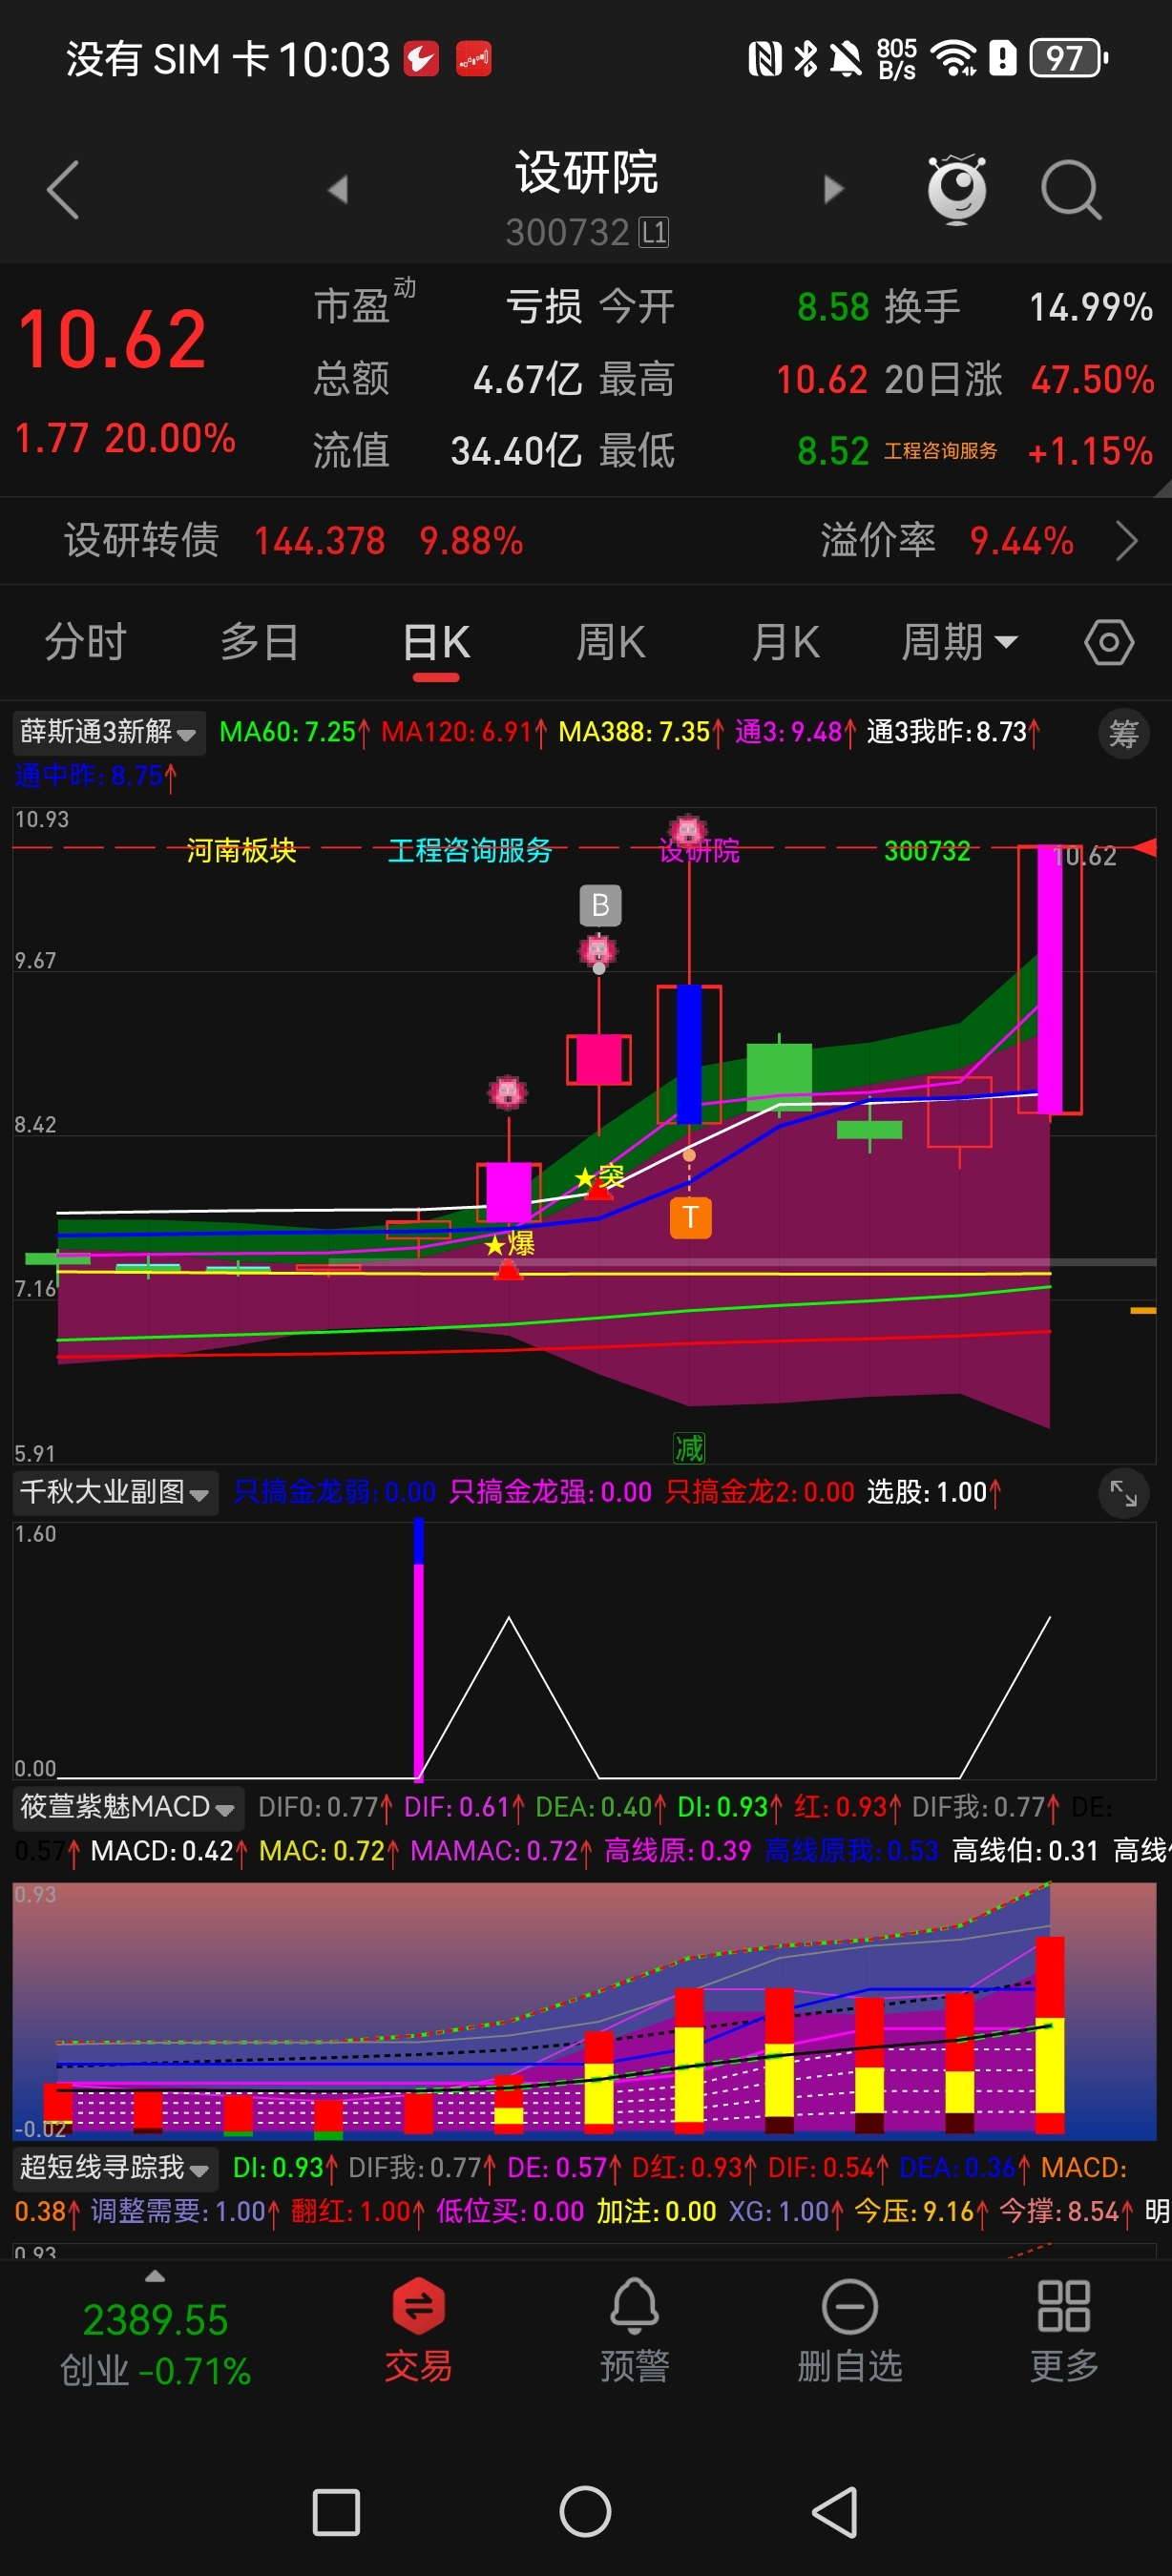Select the 日K tab
Viewport: 1172px width, 2576px height.
436,642
